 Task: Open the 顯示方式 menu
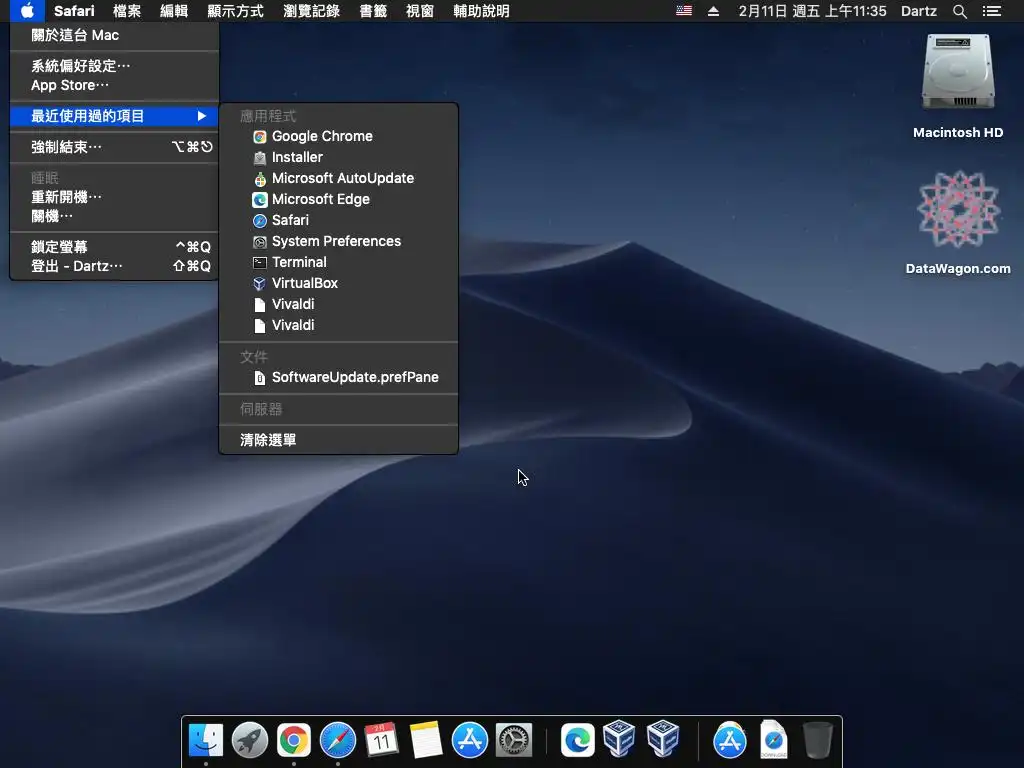click(x=235, y=10)
